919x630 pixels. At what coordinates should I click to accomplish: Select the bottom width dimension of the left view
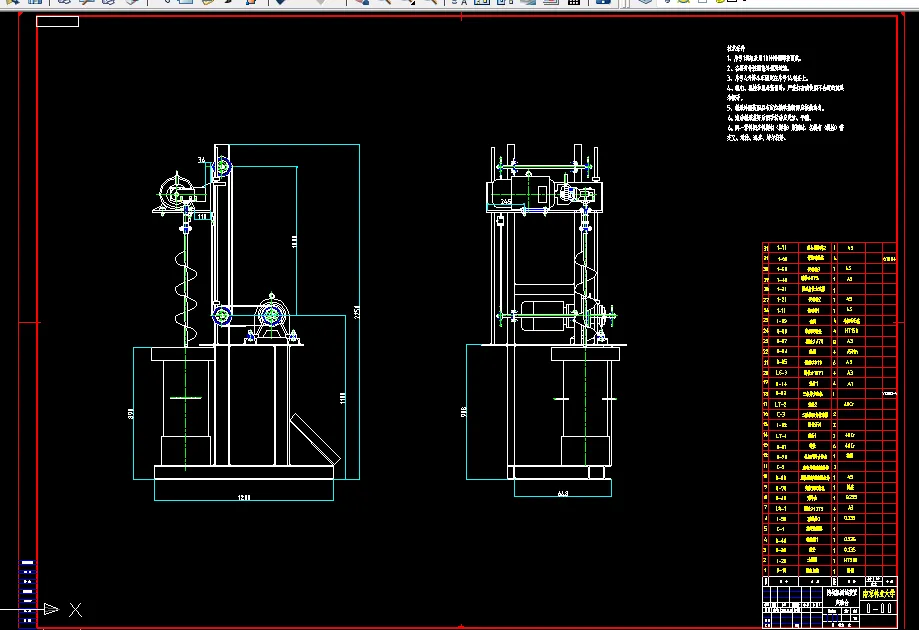coord(244,498)
